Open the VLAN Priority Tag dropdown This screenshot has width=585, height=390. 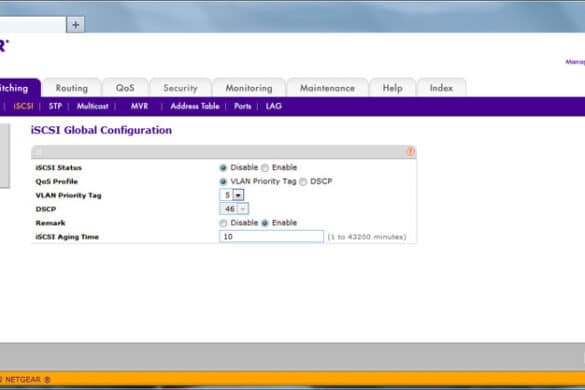(x=232, y=195)
